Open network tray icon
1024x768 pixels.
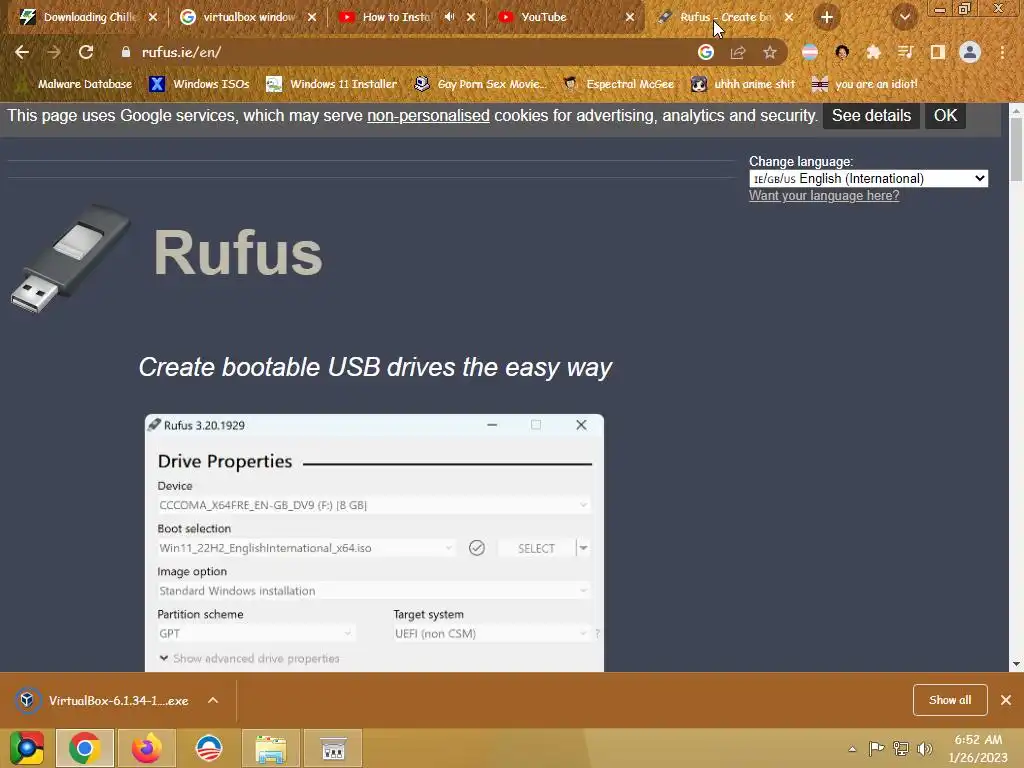(901, 748)
